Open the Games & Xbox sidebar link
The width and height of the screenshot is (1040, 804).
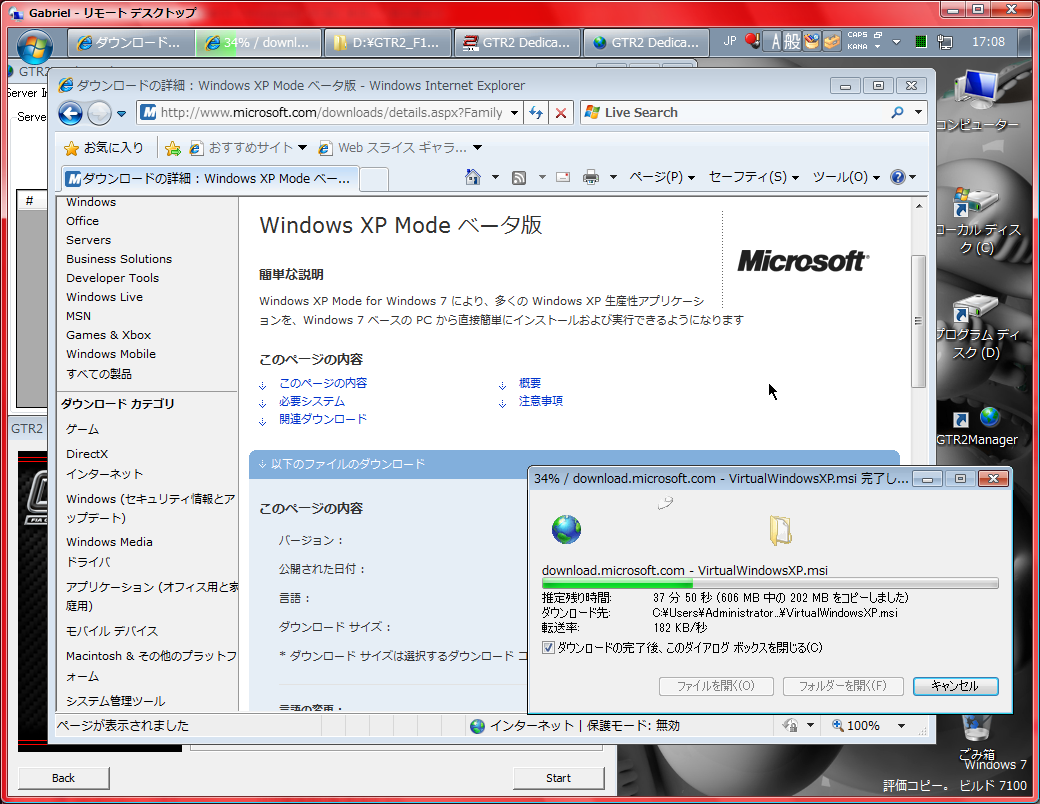point(109,335)
